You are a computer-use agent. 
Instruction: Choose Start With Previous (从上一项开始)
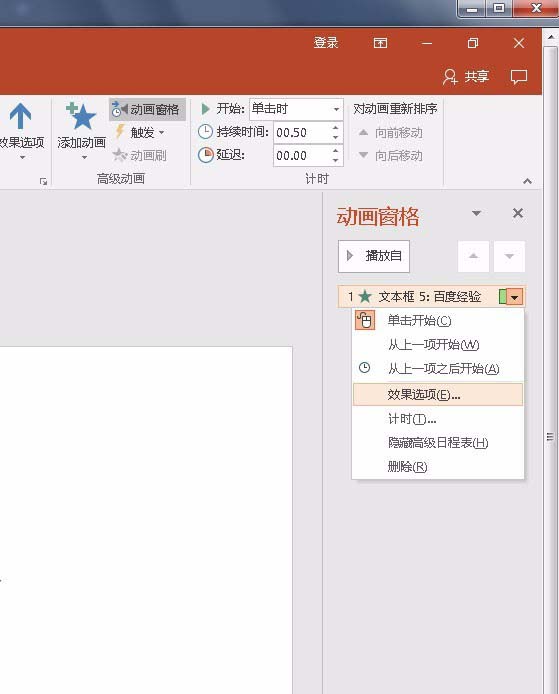click(x=437, y=344)
